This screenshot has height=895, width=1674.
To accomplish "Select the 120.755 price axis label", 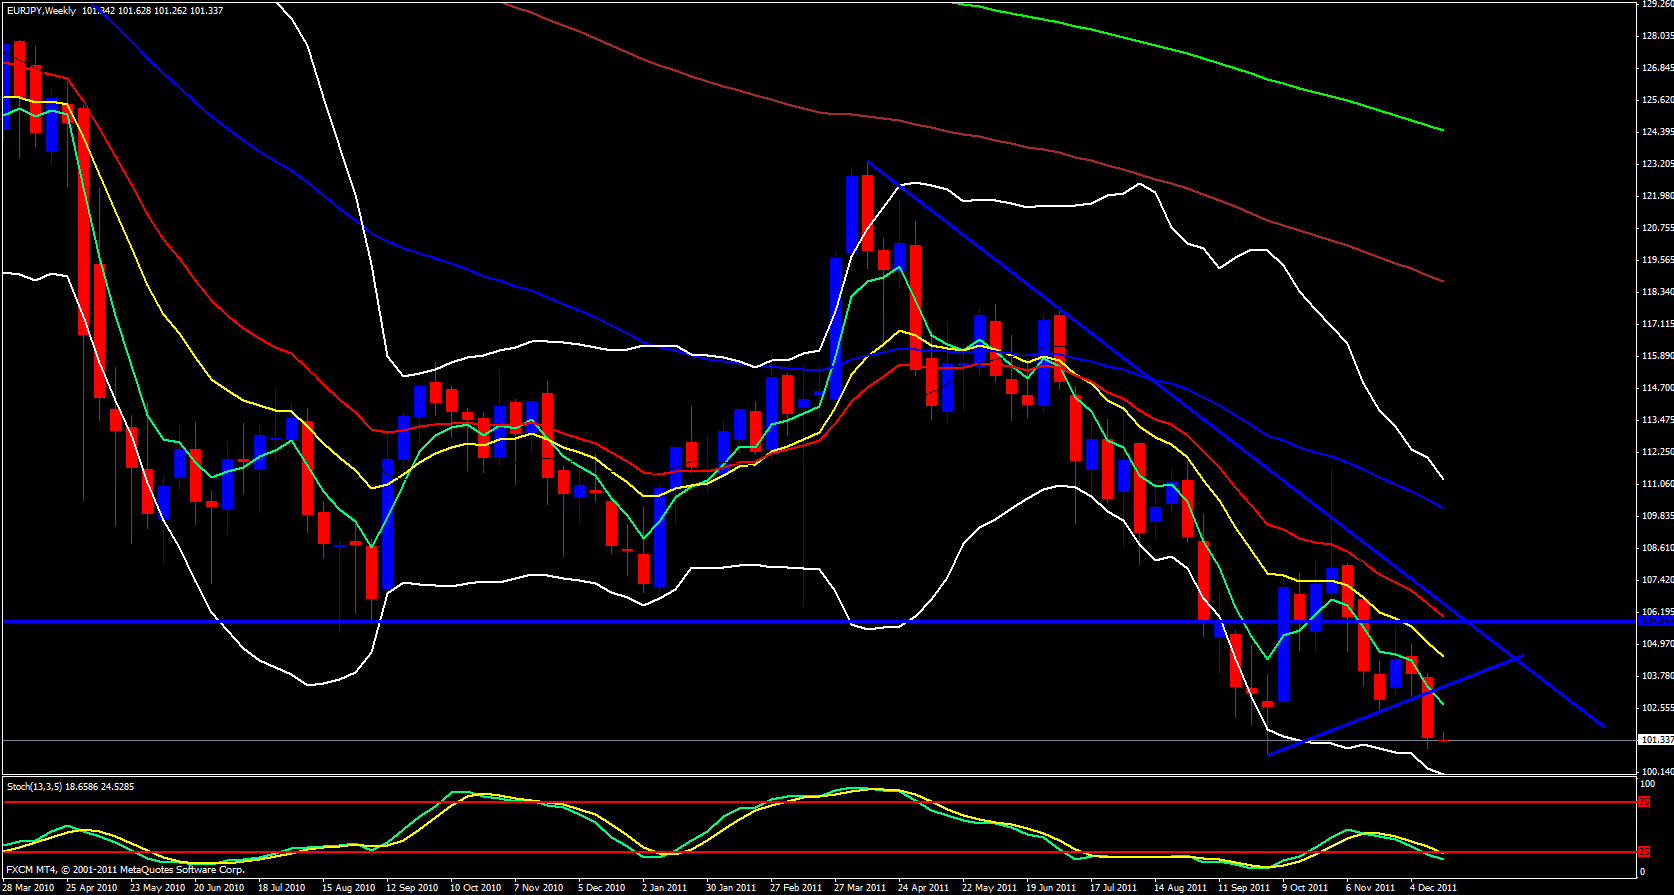I will [x=1657, y=228].
